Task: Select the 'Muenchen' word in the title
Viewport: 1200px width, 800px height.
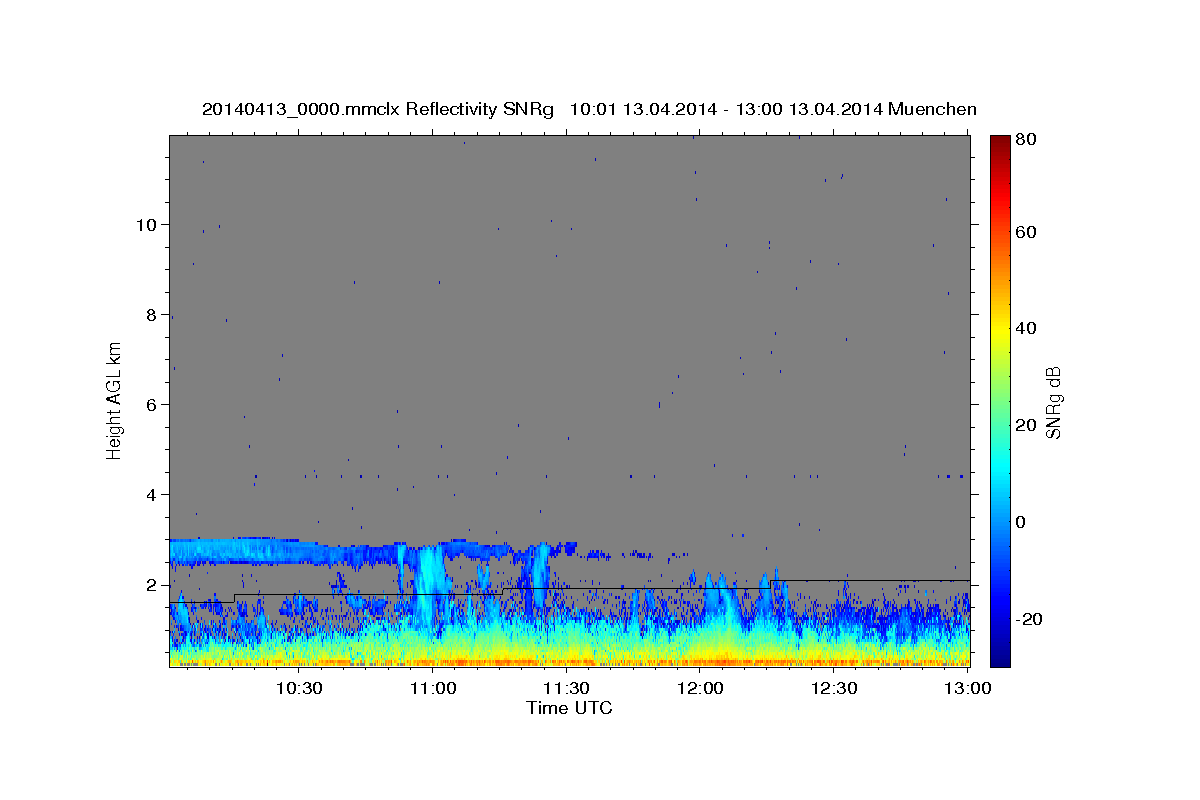Action: coord(932,109)
